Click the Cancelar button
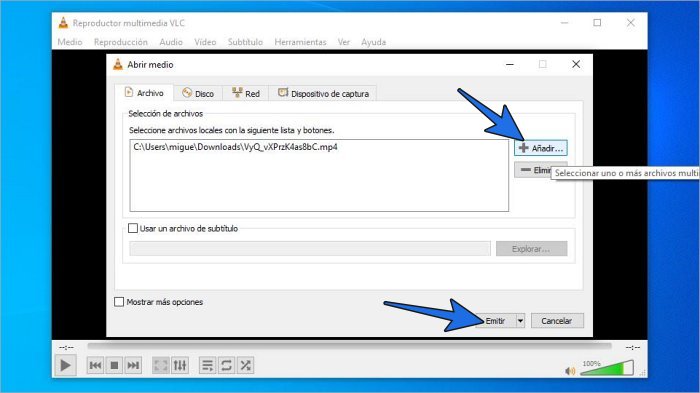Viewport: 700px width, 393px height. click(557, 321)
